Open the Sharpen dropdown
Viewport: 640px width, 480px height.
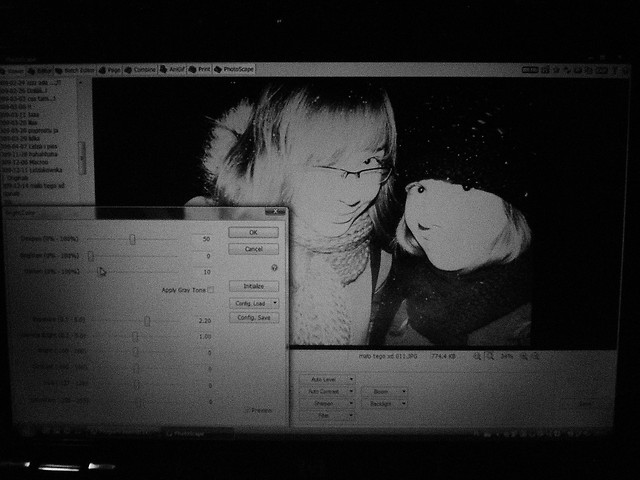click(327, 404)
